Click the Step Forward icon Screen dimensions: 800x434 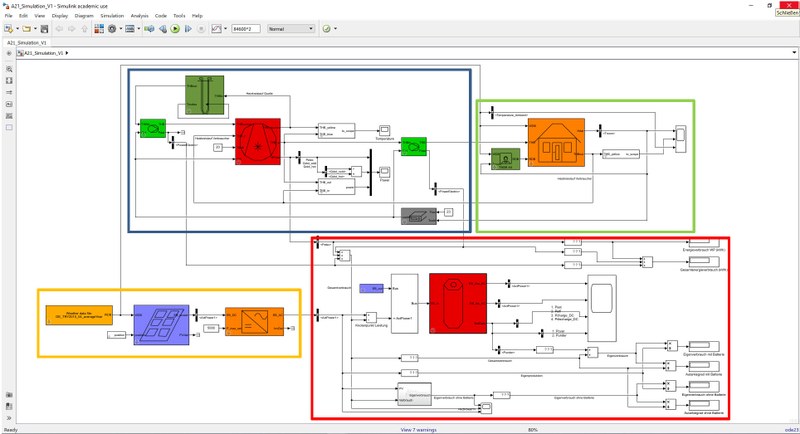pos(187,29)
